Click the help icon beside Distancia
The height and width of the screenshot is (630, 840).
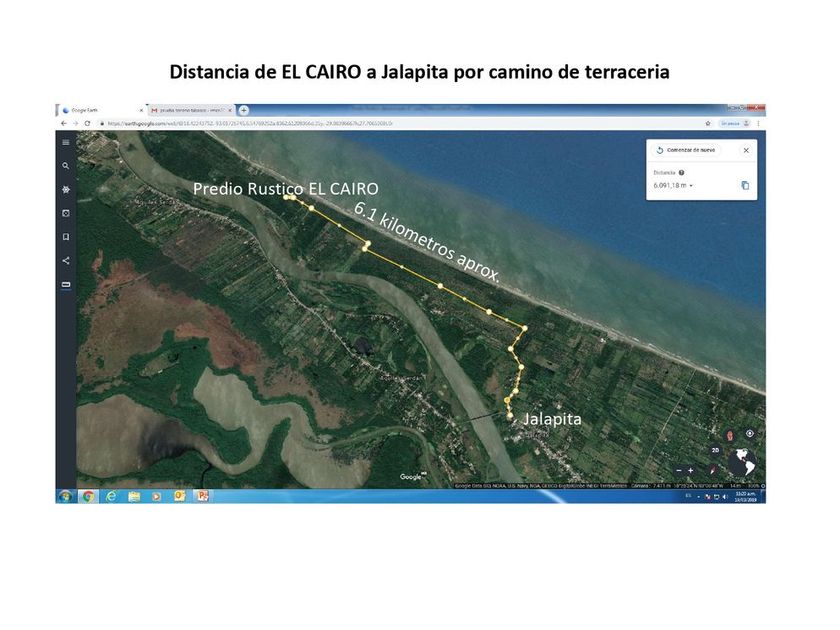tap(682, 172)
